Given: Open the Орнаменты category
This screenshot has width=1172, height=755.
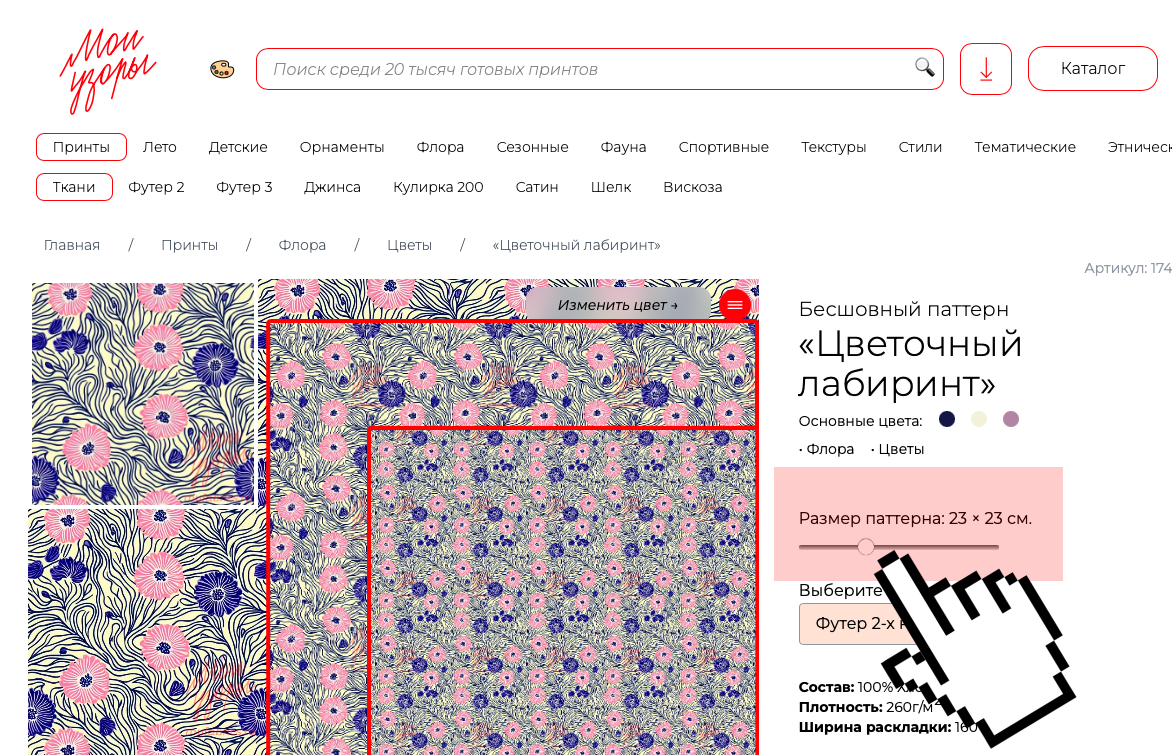Looking at the screenshot, I should (342, 147).
